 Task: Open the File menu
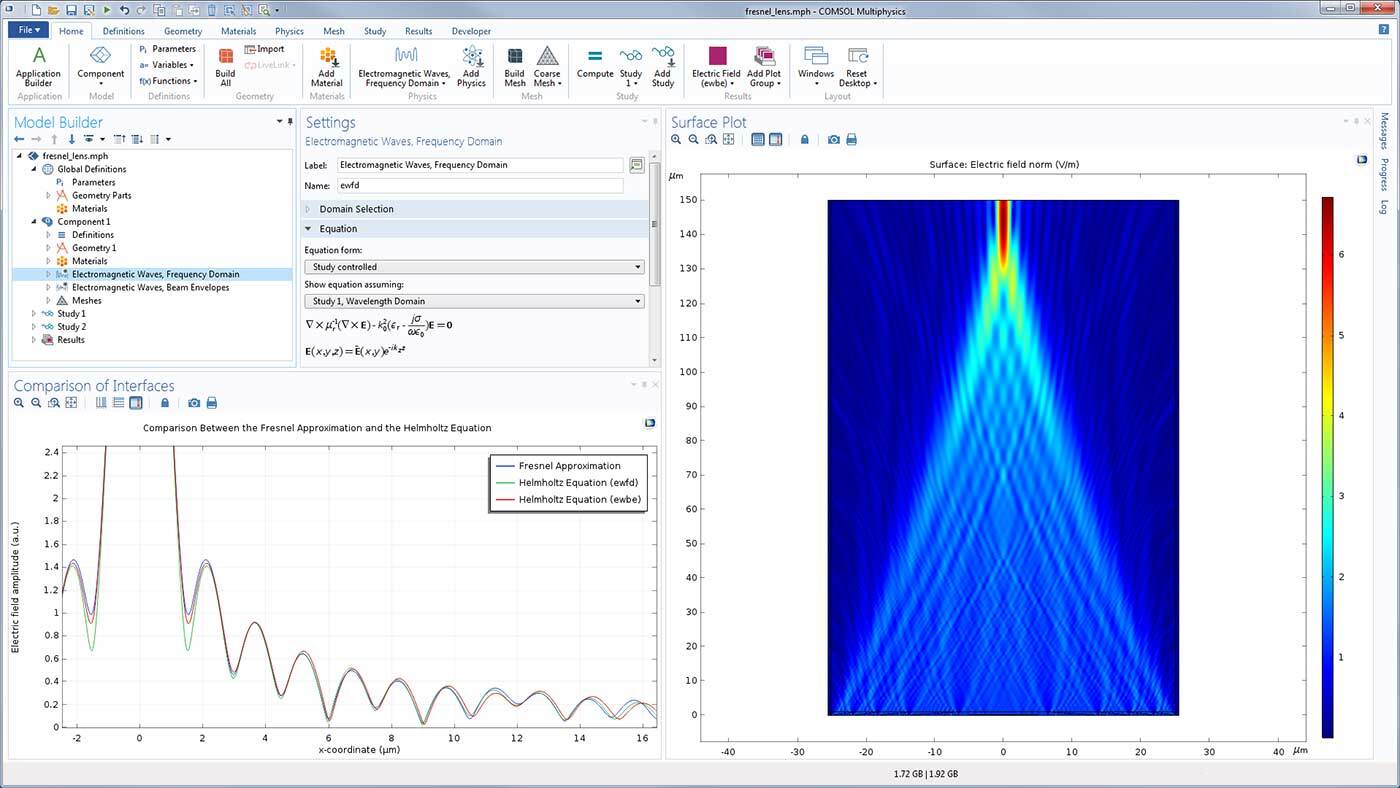[26, 30]
